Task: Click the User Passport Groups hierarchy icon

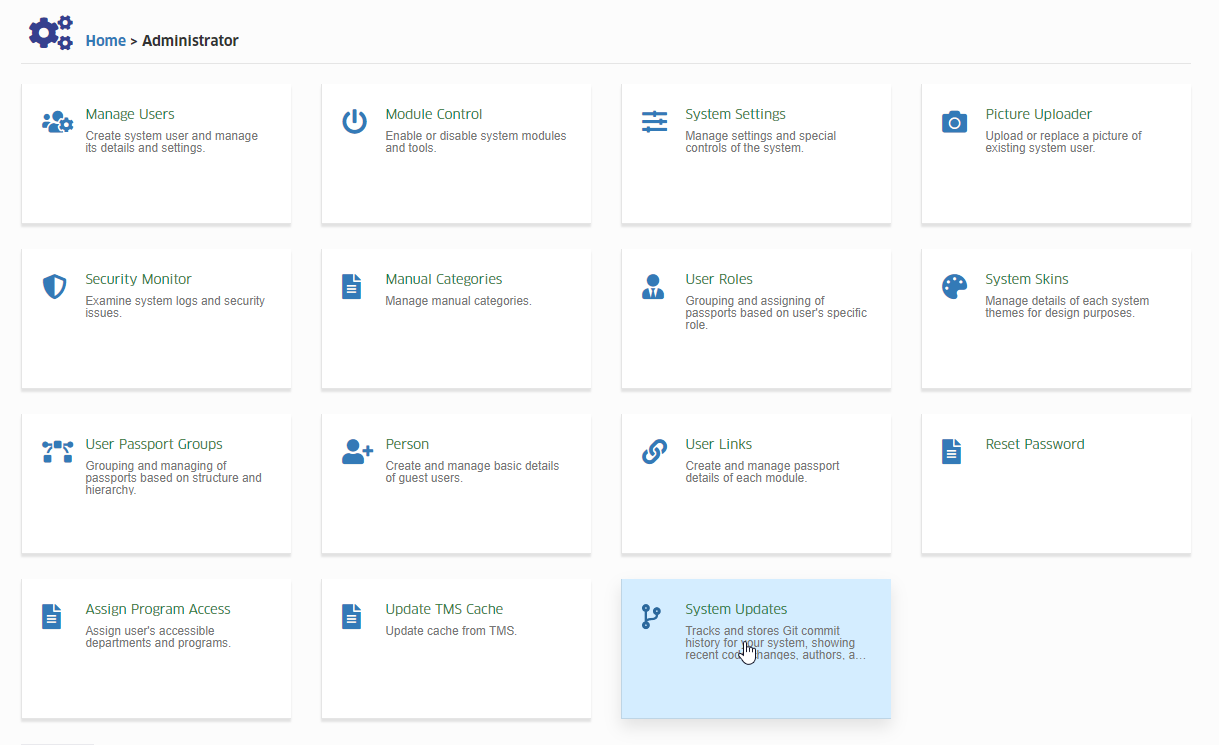Action: tap(57, 452)
